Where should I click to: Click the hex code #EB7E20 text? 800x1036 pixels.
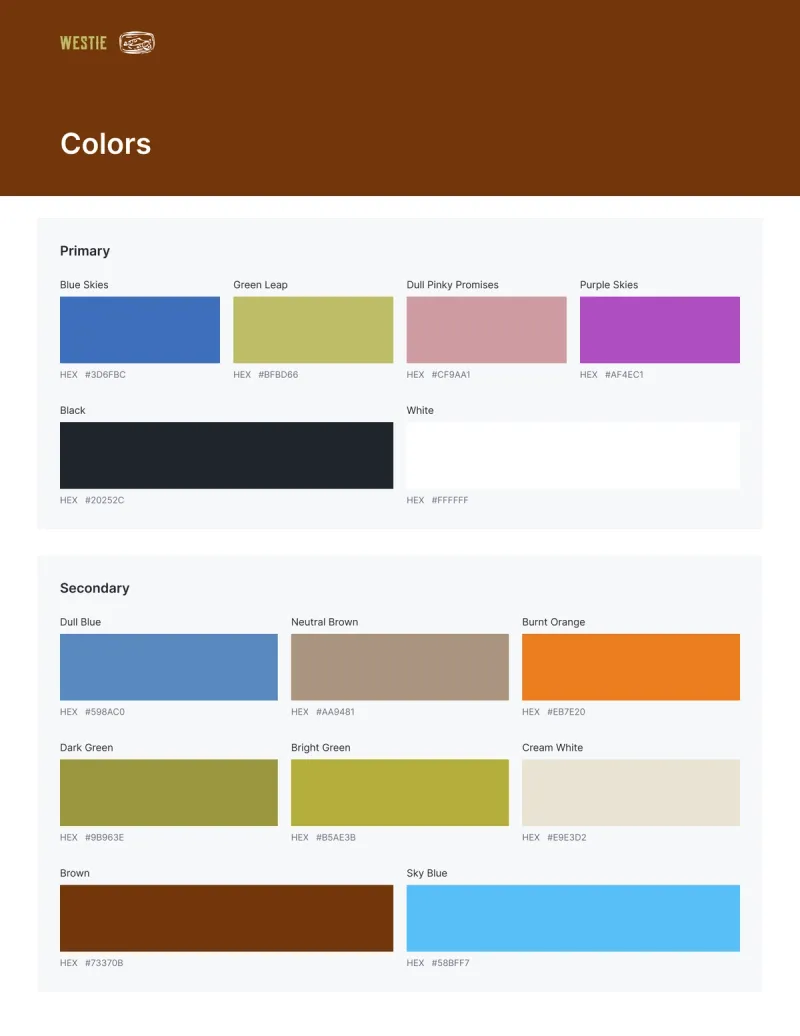(566, 712)
